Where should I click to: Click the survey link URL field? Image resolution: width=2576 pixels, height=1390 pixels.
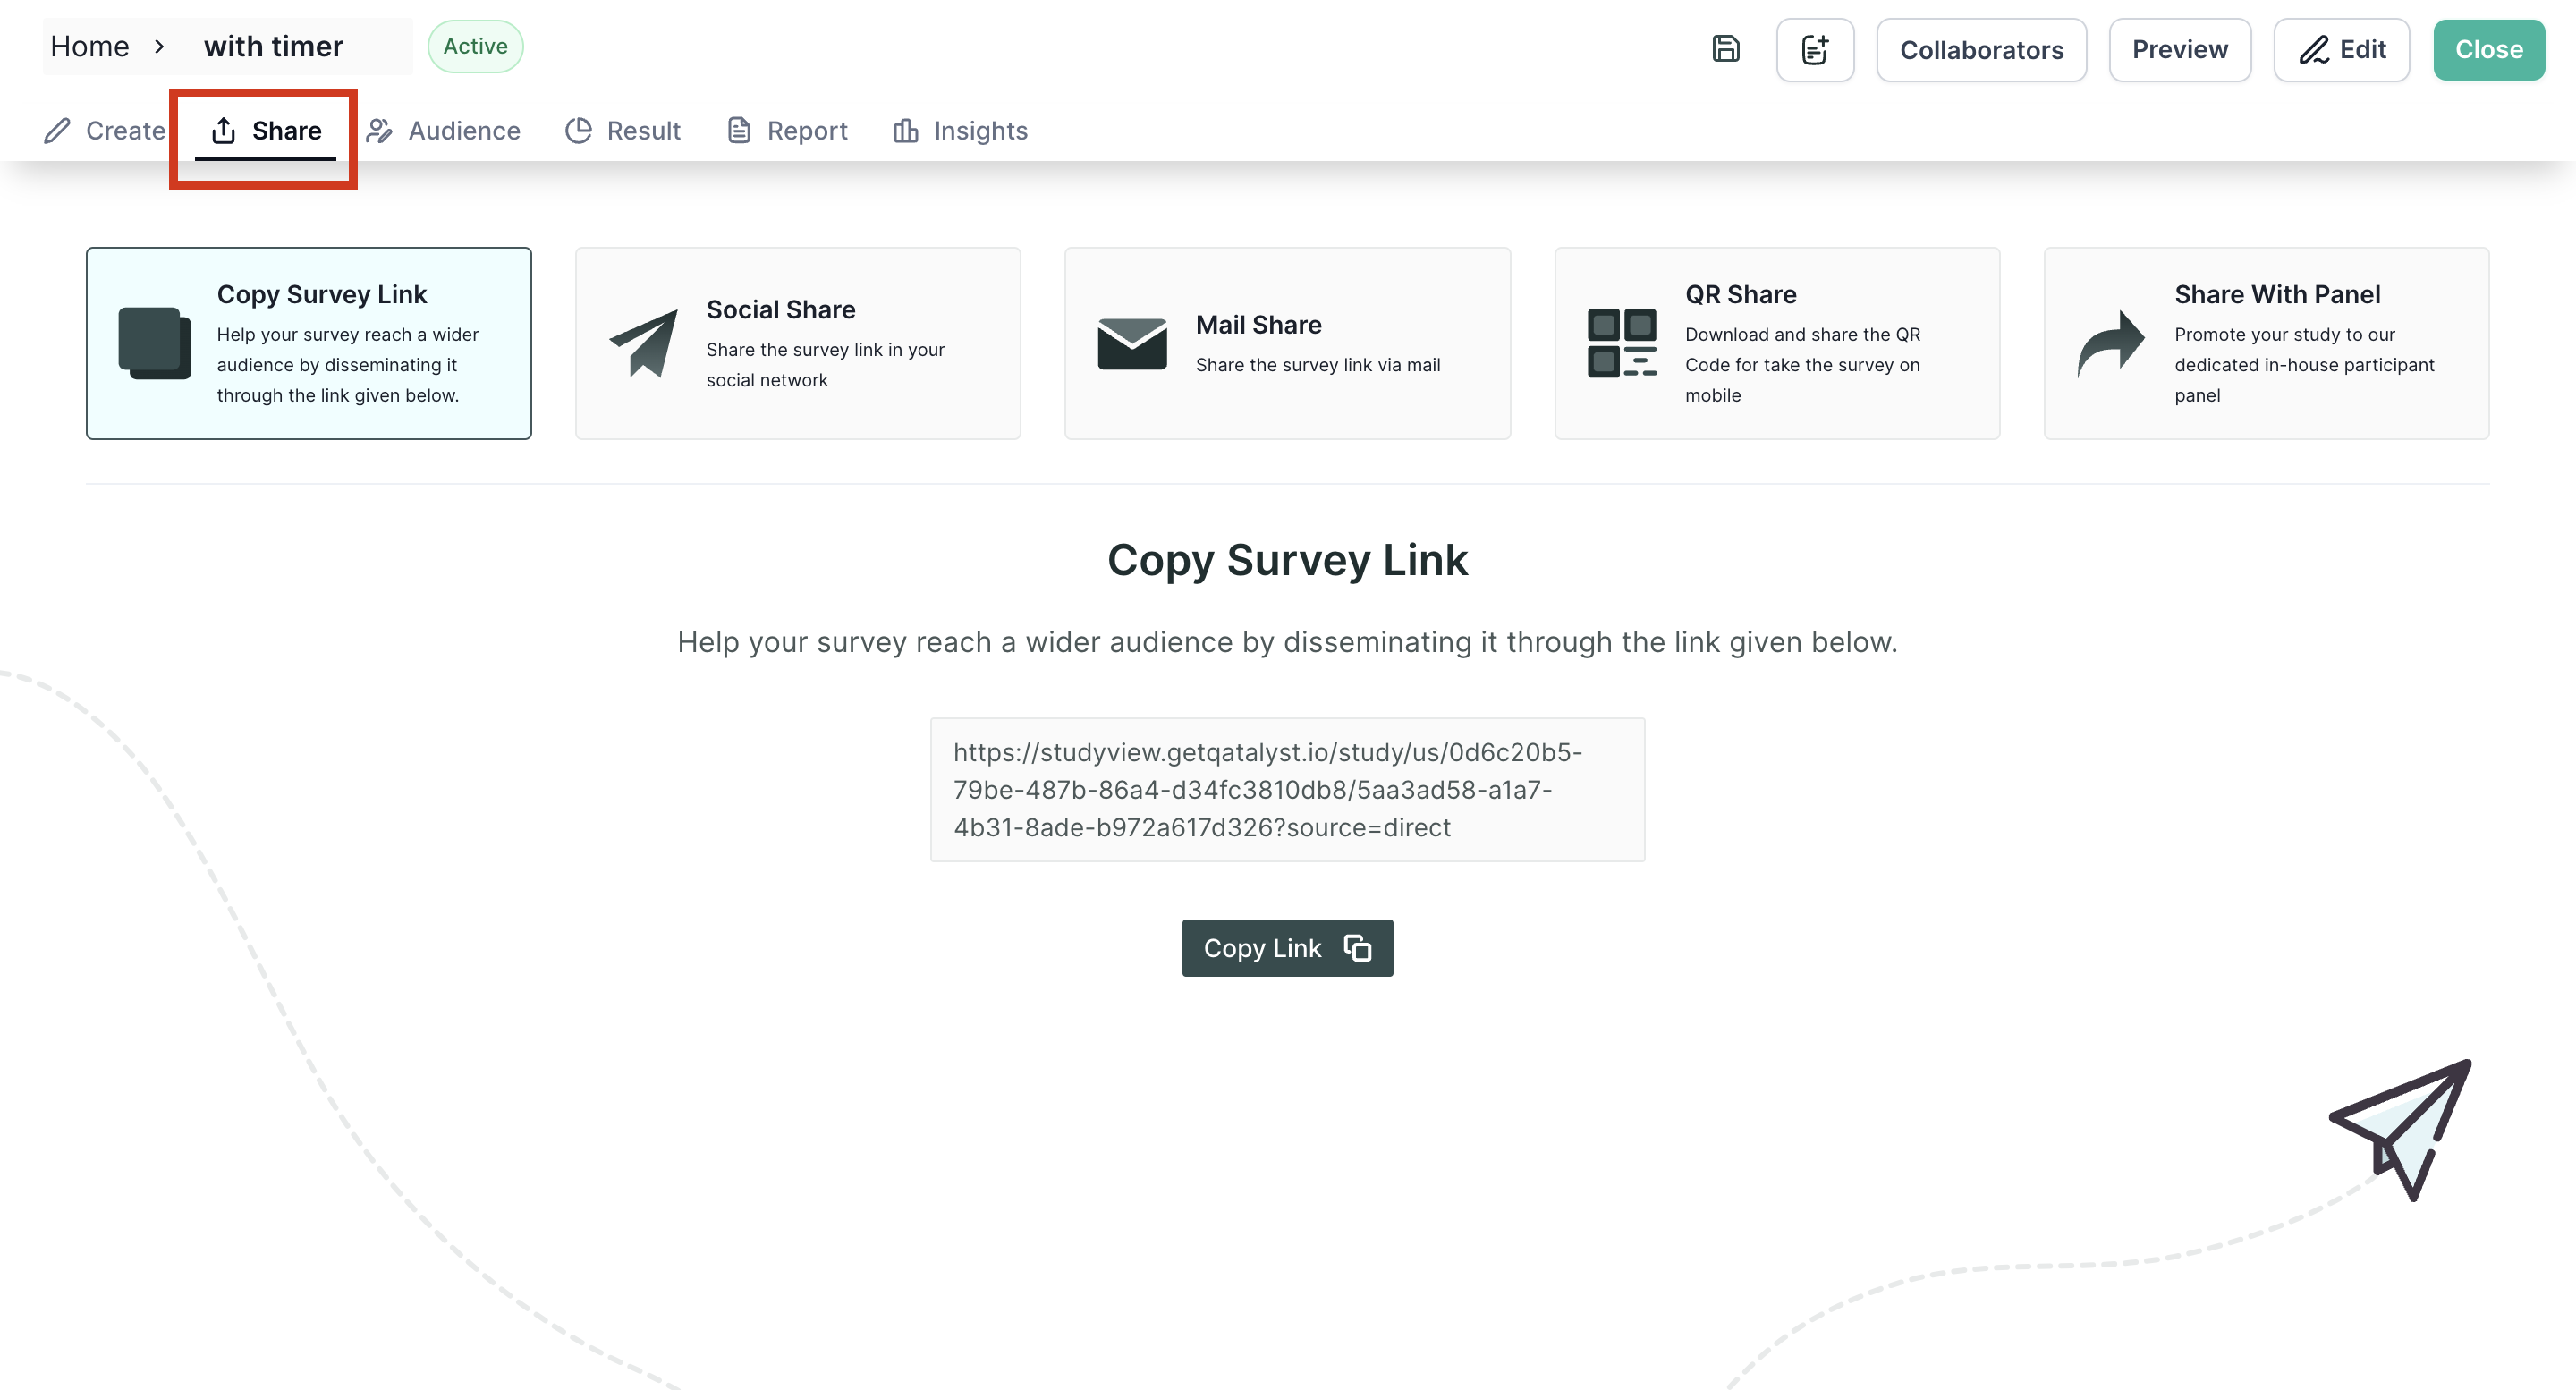pyautogui.click(x=1287, y=789)
